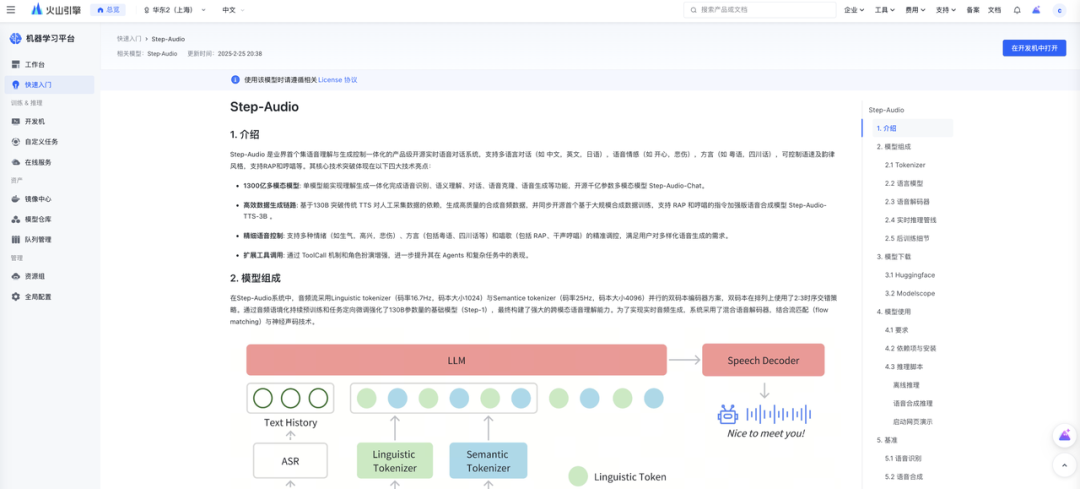Jump to Step-Audio in the outline
1080x489 pixels.
tap(886, 110)
